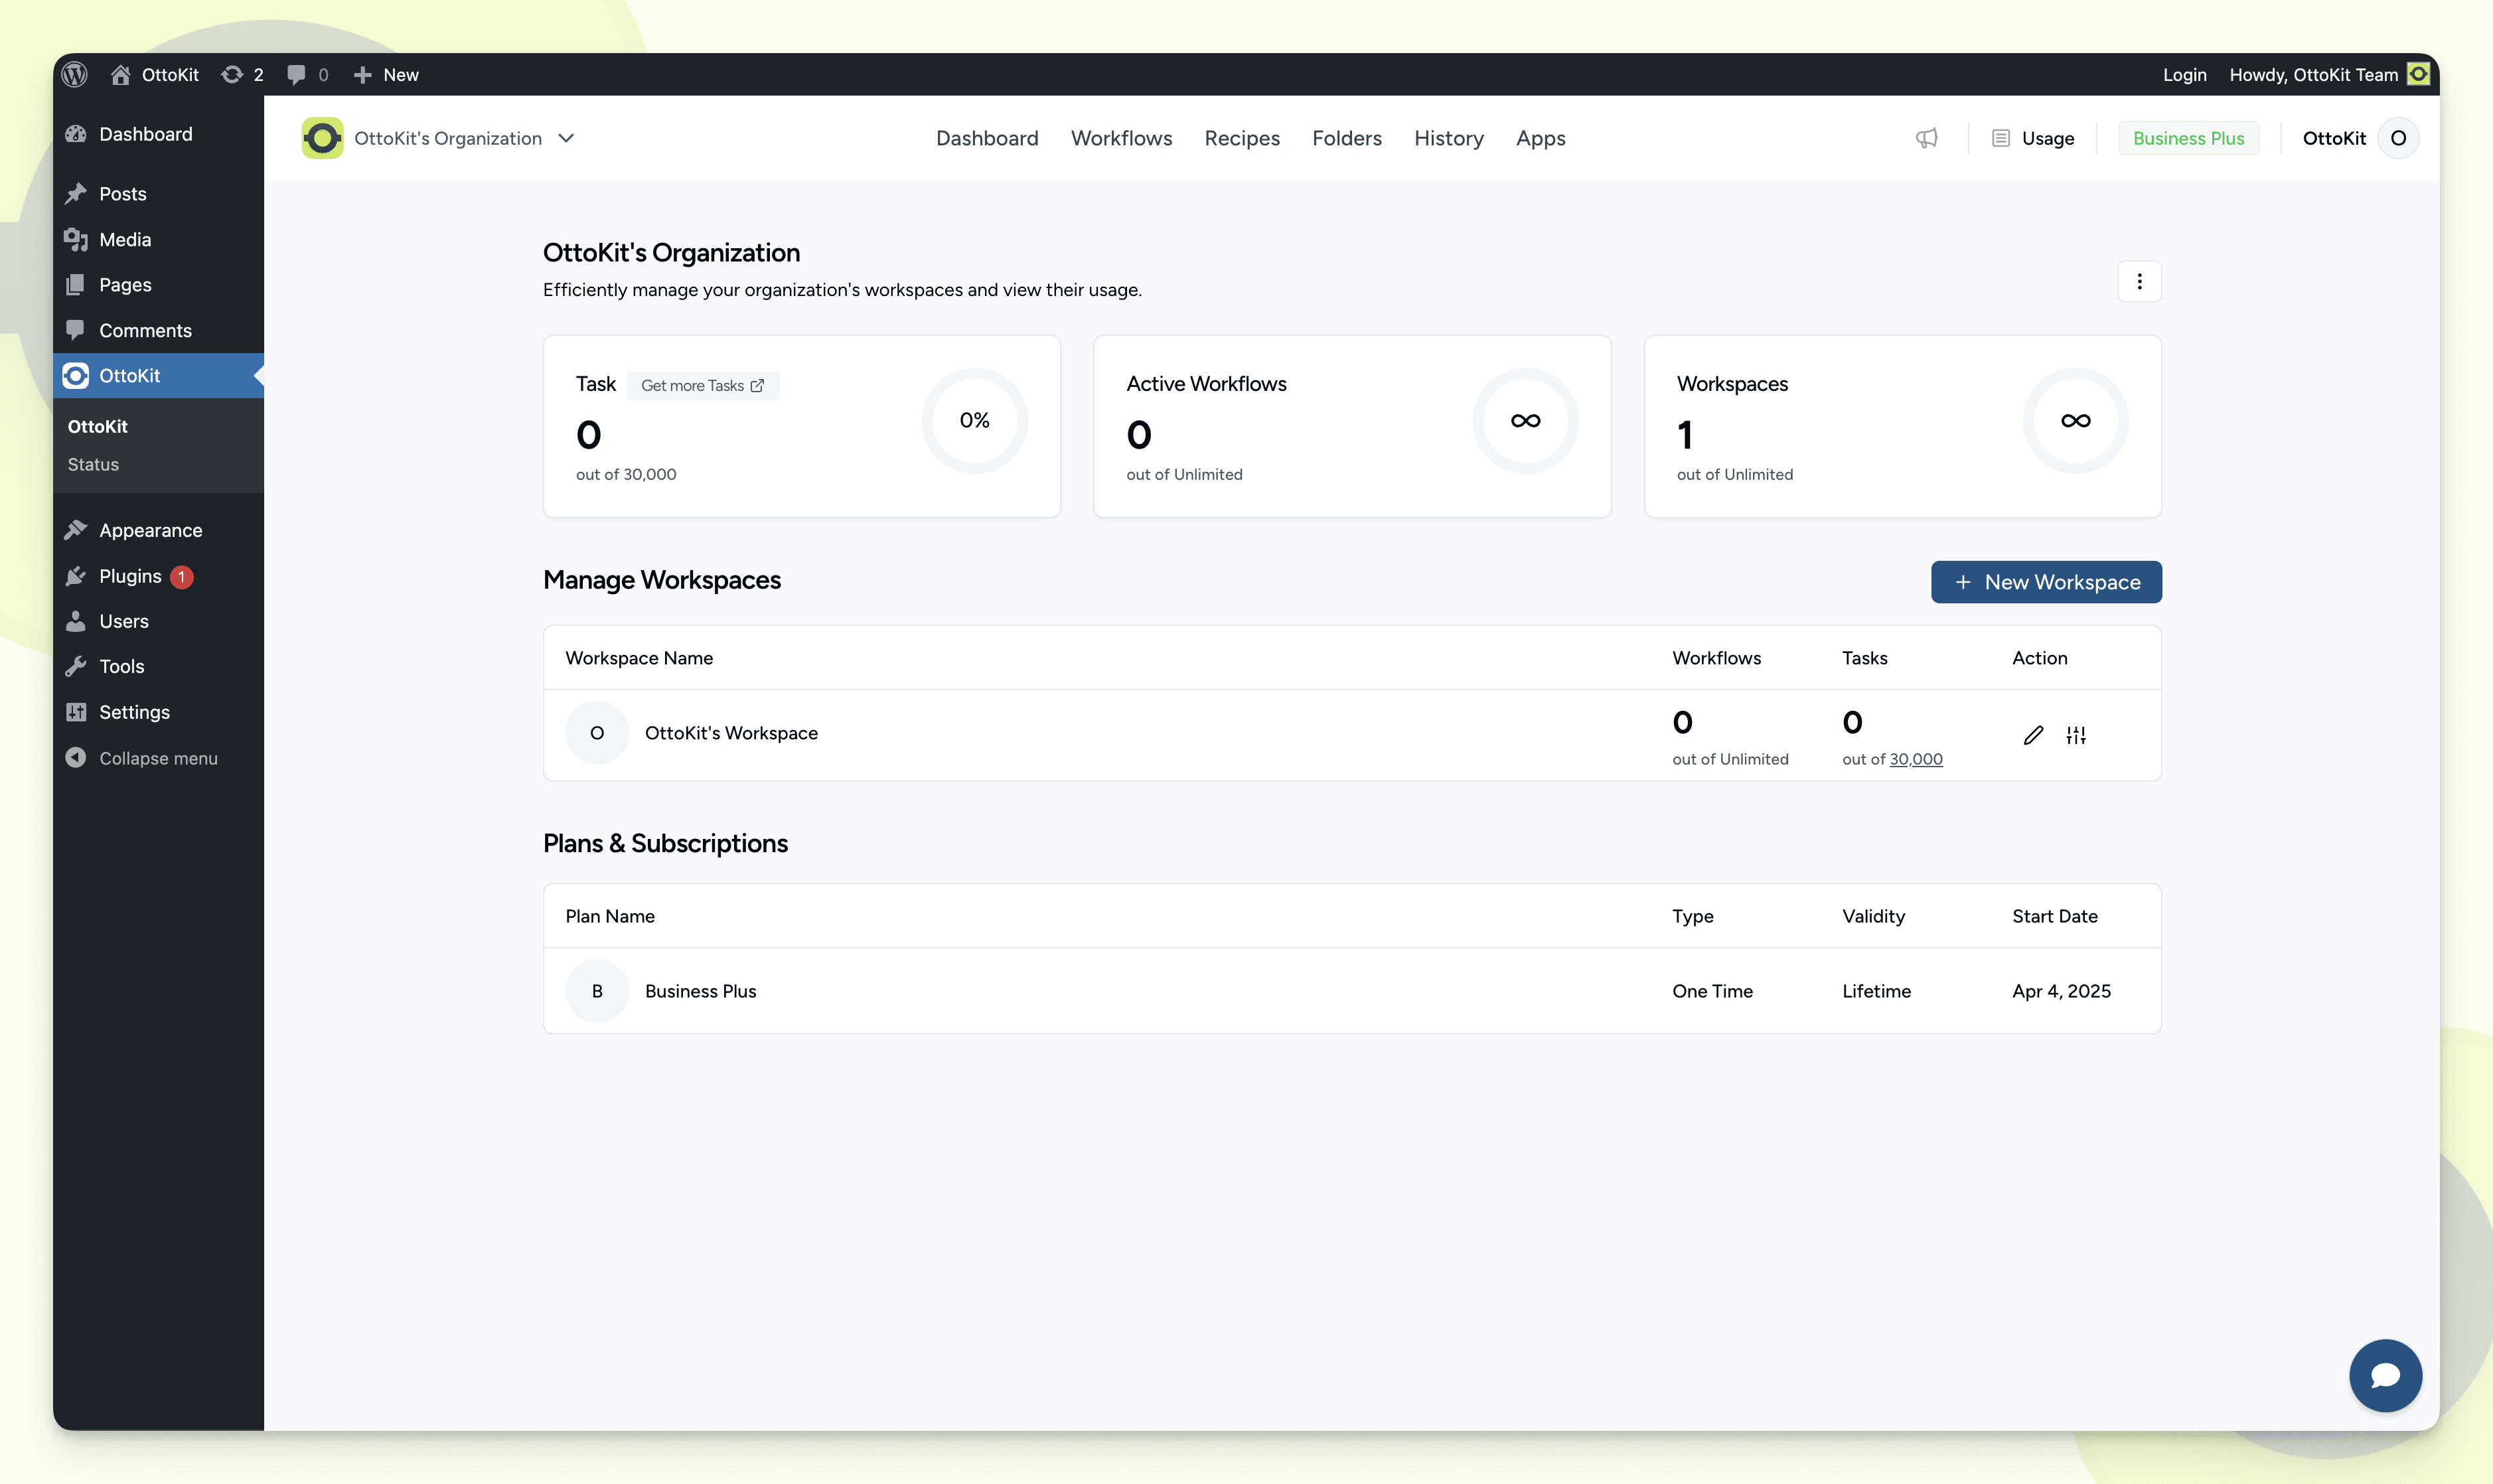Screen dimensions: 2493x1484
Task: Click the Get more Tasks link
Action: [702, 386]
